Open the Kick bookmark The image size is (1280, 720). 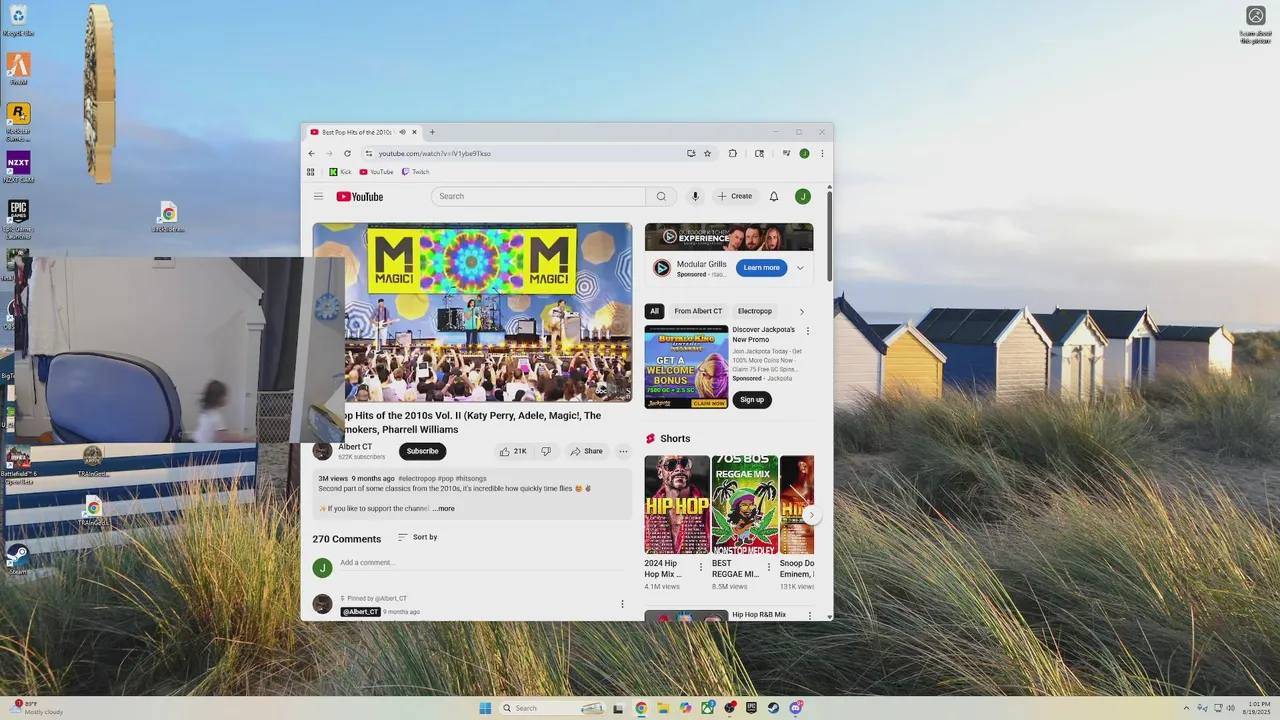tap(340, 172)
